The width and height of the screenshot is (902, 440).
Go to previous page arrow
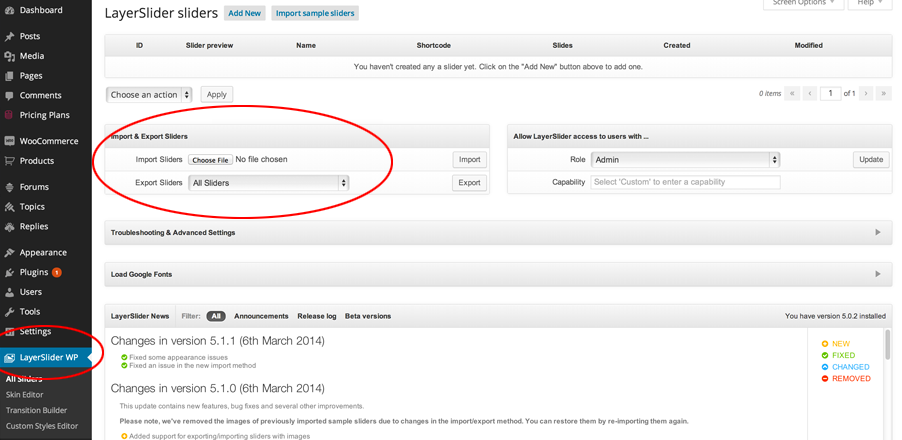coord(810,93)
